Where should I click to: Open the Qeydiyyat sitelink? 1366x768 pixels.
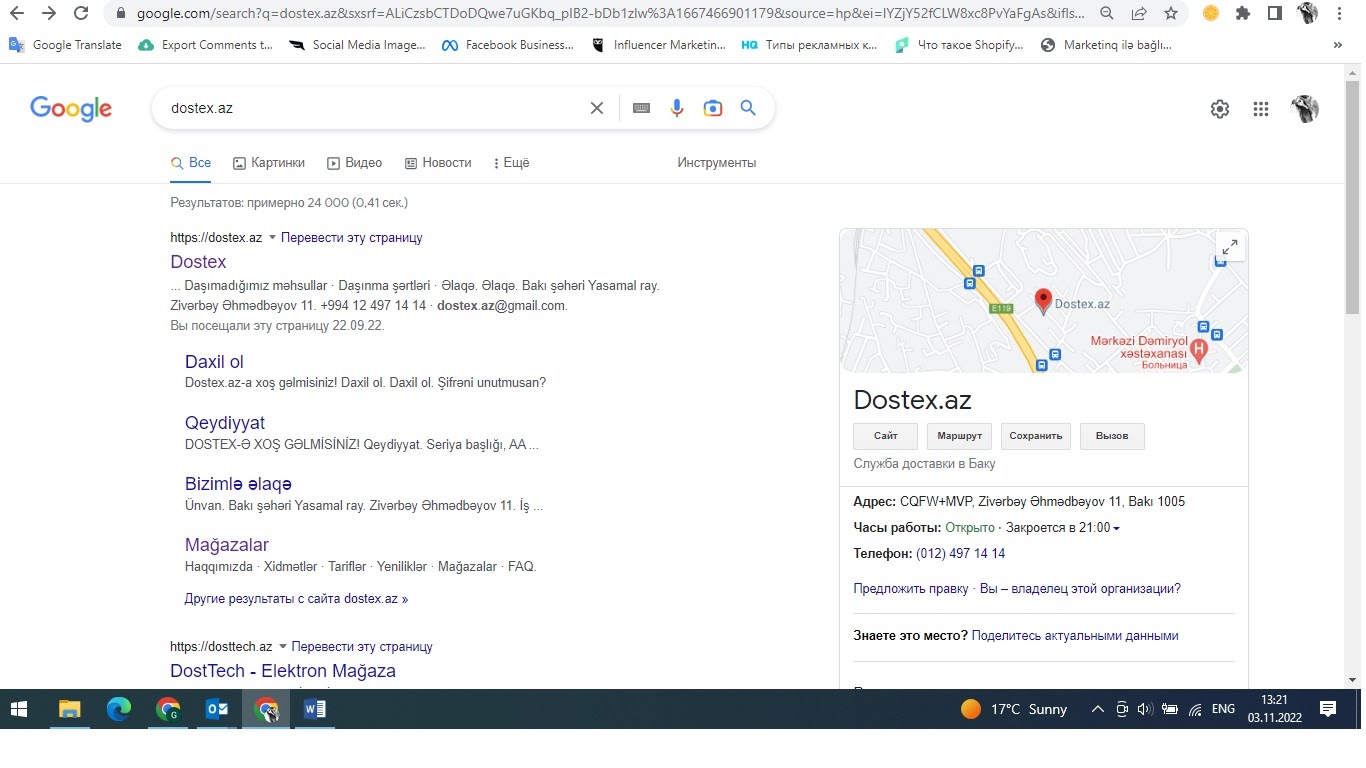tap(225, 423)
